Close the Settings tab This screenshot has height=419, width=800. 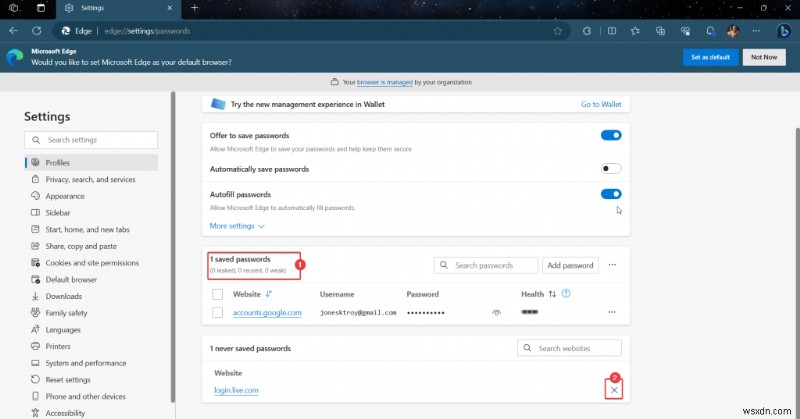(170, 8)
